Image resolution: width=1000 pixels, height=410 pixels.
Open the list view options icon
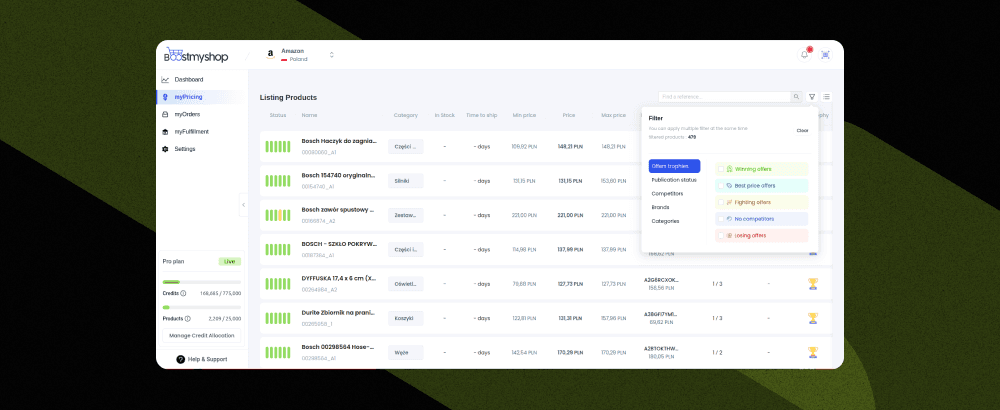point(827,97)
